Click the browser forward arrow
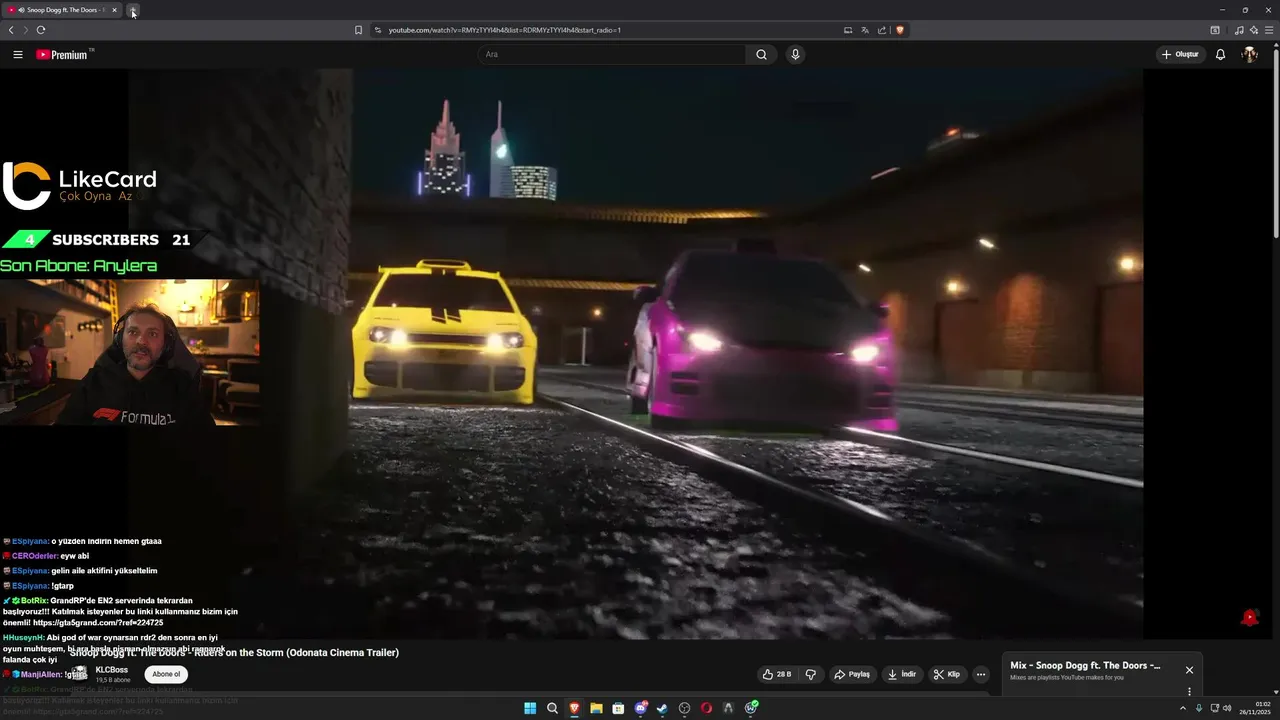 point(26,30)
